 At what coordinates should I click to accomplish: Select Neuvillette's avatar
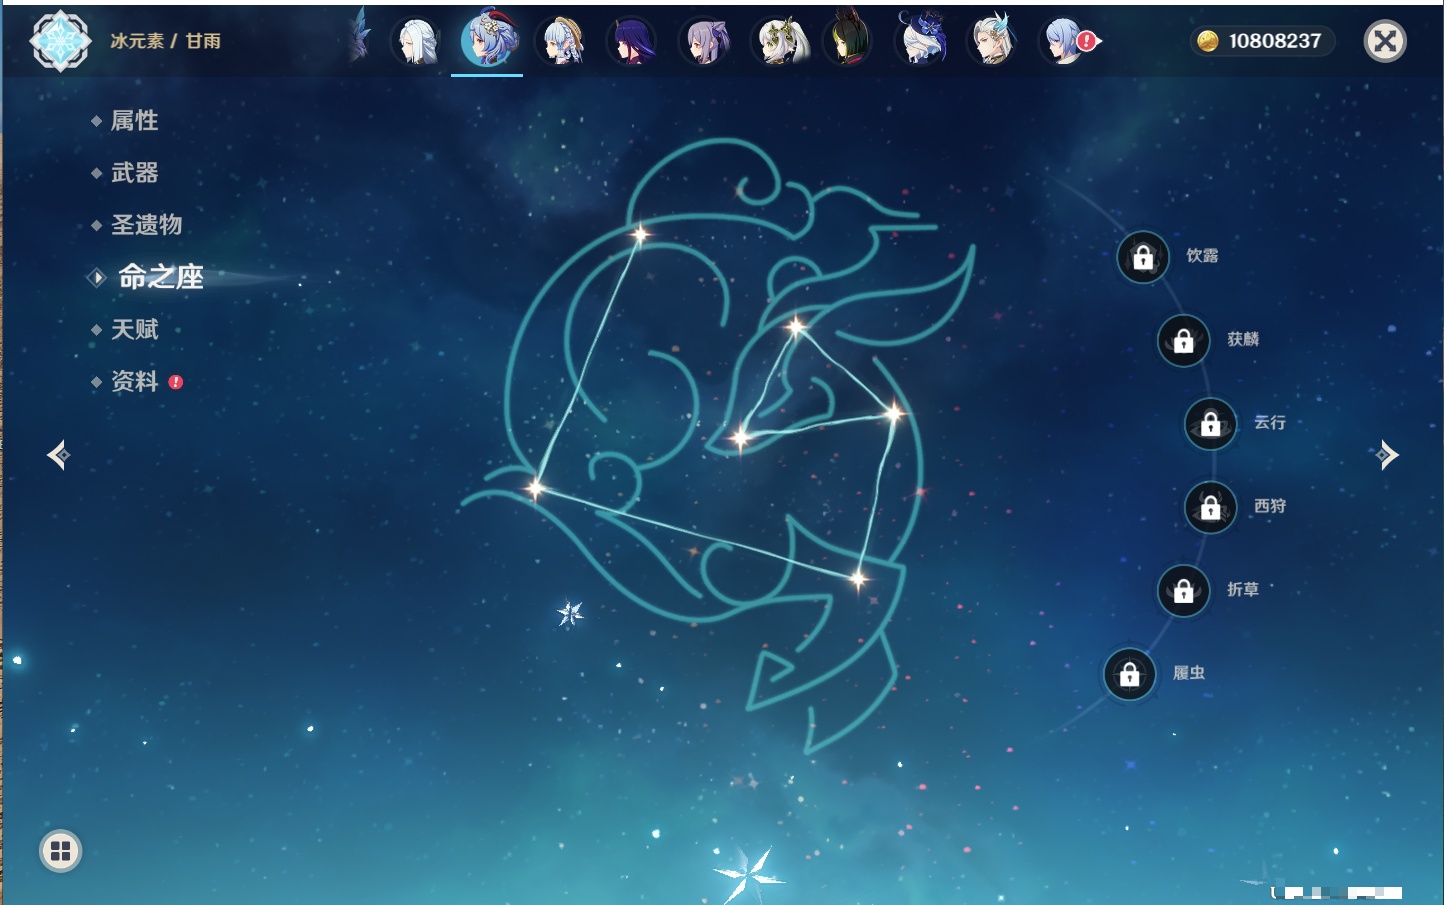click(992, 42)
